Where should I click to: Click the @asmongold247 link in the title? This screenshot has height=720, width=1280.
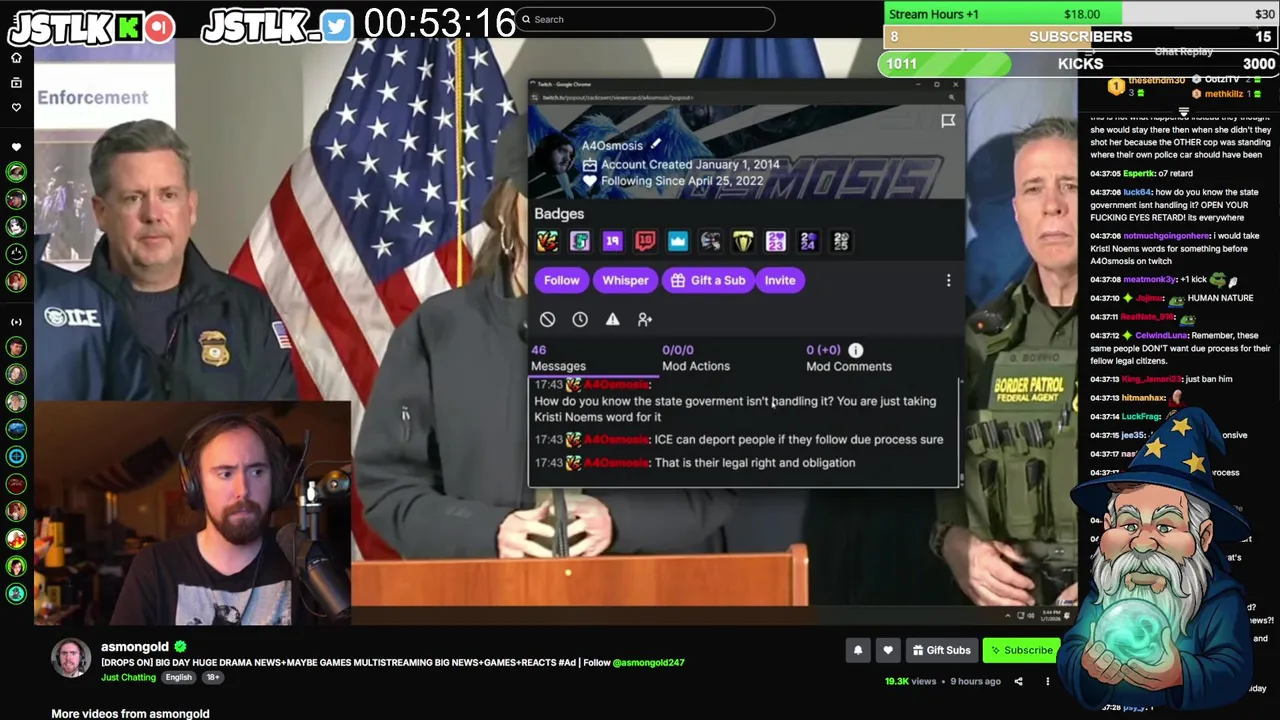648,662
